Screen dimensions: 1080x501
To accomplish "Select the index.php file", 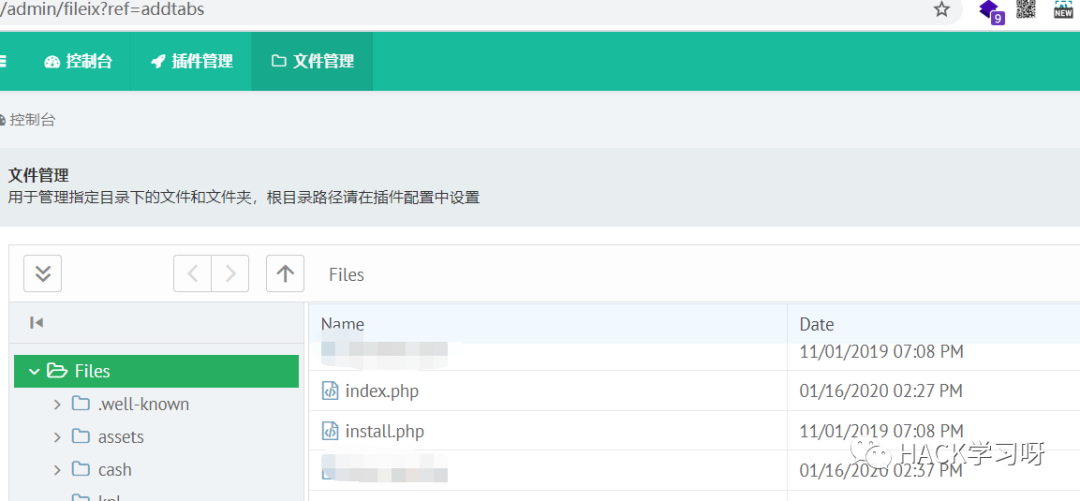I will click(381, 391).
